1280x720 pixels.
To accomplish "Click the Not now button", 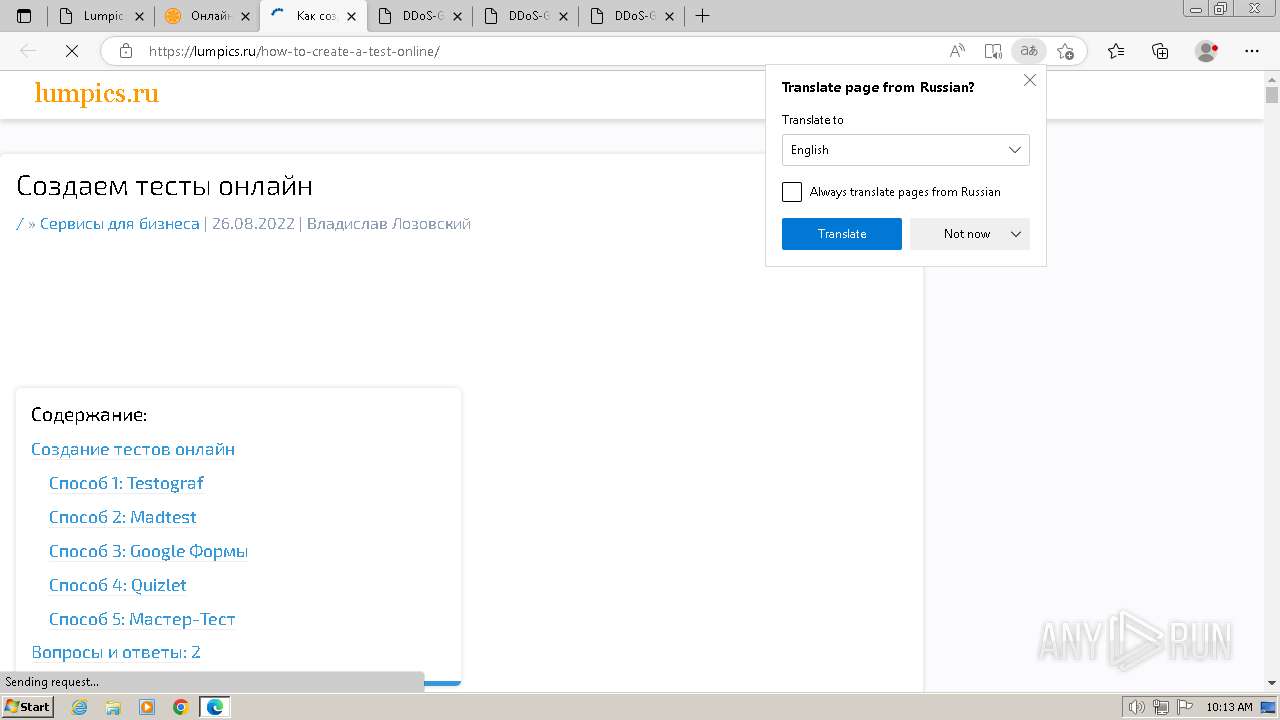I will click(967, 234).
